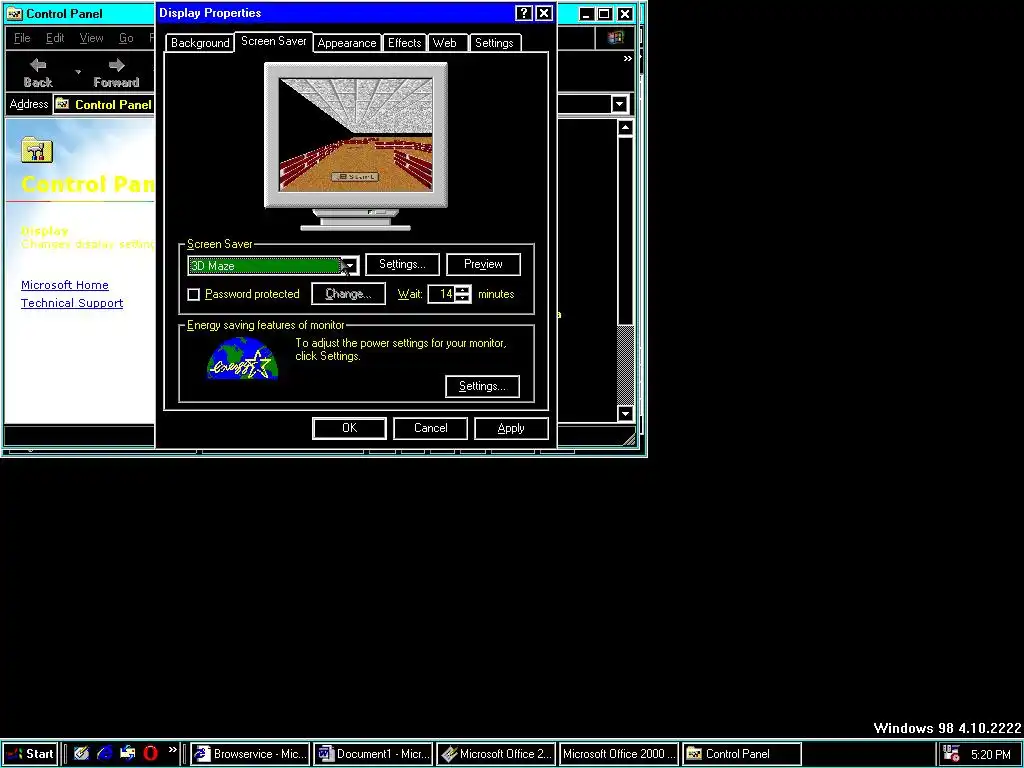The image size is (1024, 768).
Task: Switch to Microsoft Office 2000 taskbar button
Action: 618,754
